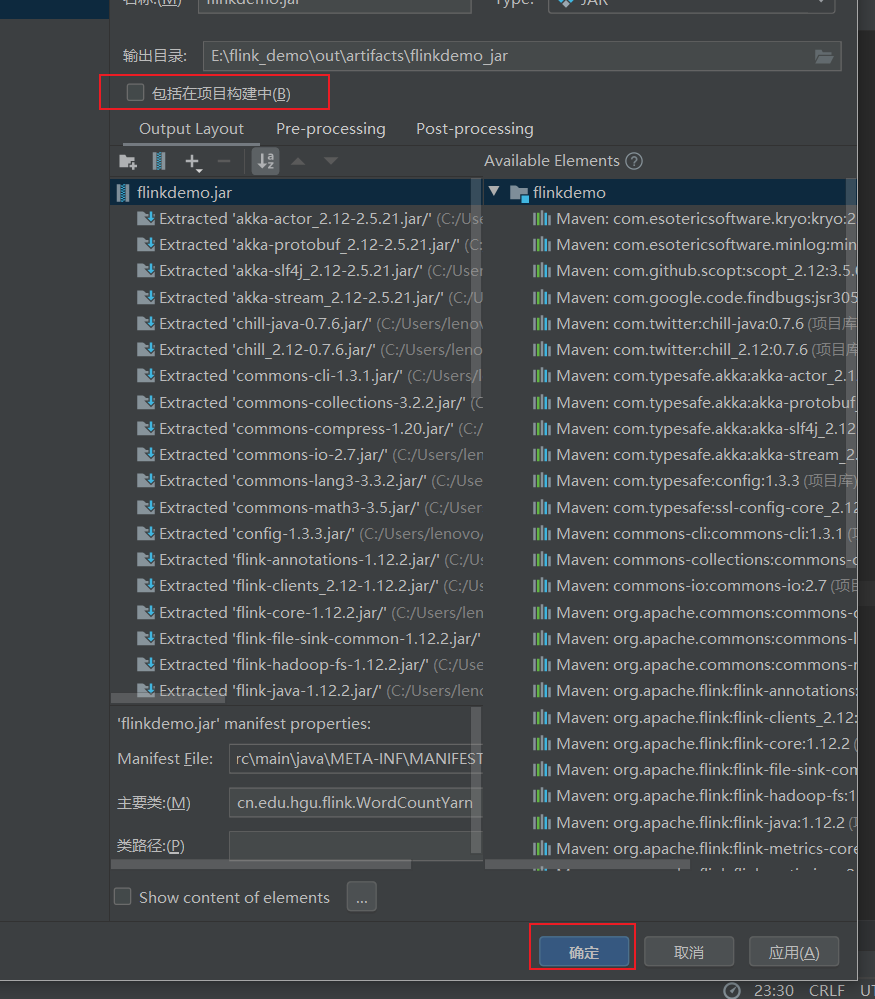The image size is (875, 999).
Task: Open the Type JAR dropdown
Action: tap(691, 3)
